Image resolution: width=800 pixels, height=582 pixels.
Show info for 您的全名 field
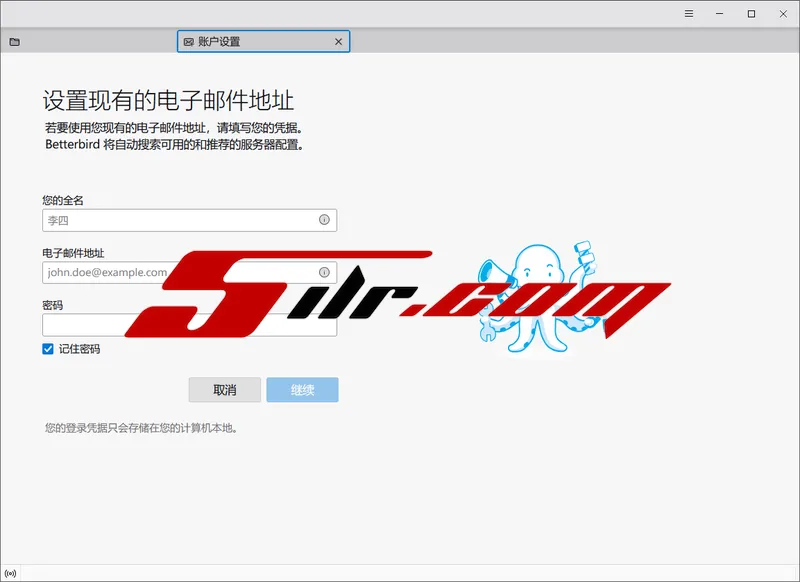pos(324,220)
